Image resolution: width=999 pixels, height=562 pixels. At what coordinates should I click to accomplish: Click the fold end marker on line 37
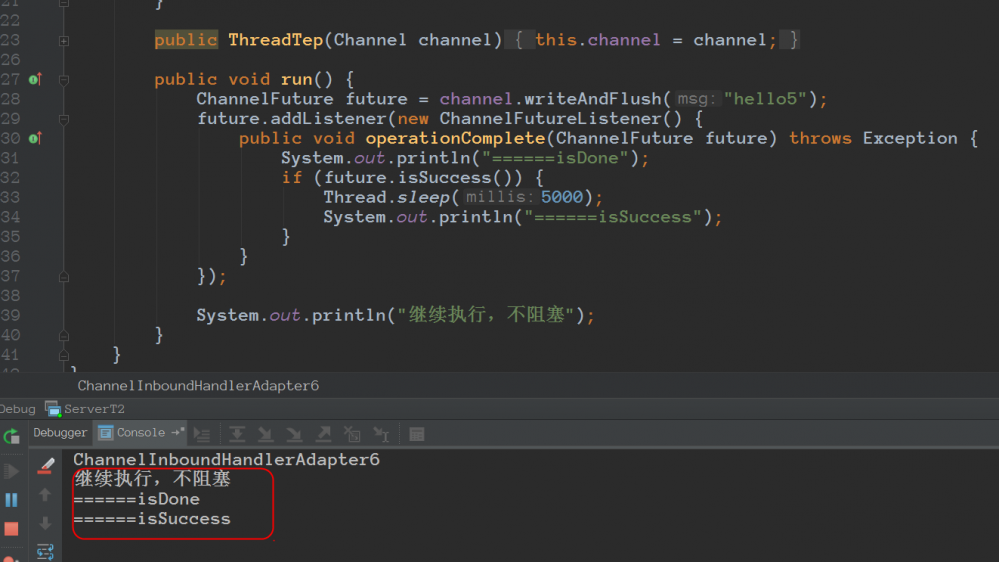click(x=64, y=277)
